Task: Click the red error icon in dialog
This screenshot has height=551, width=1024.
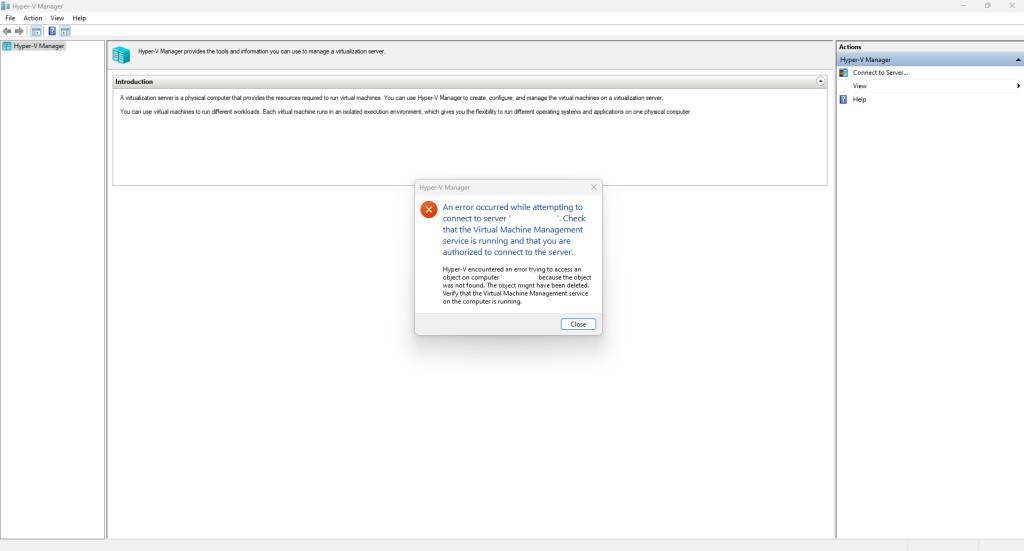Action: click(x=428, y=209)
